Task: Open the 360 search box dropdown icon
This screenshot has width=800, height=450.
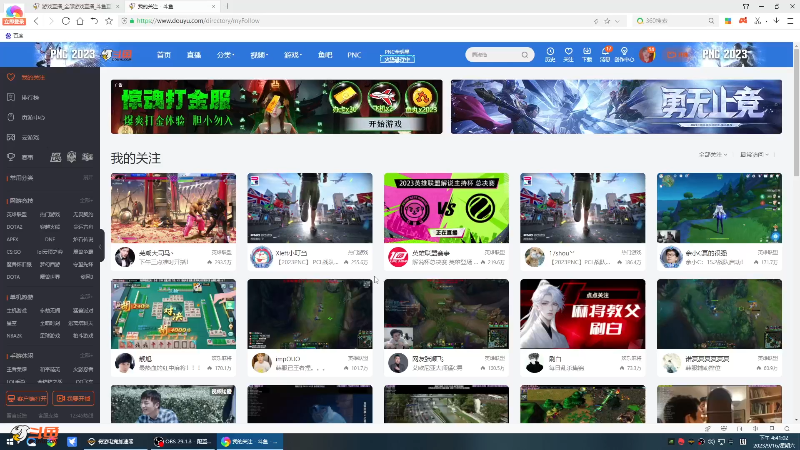Action: pos(640,21)
